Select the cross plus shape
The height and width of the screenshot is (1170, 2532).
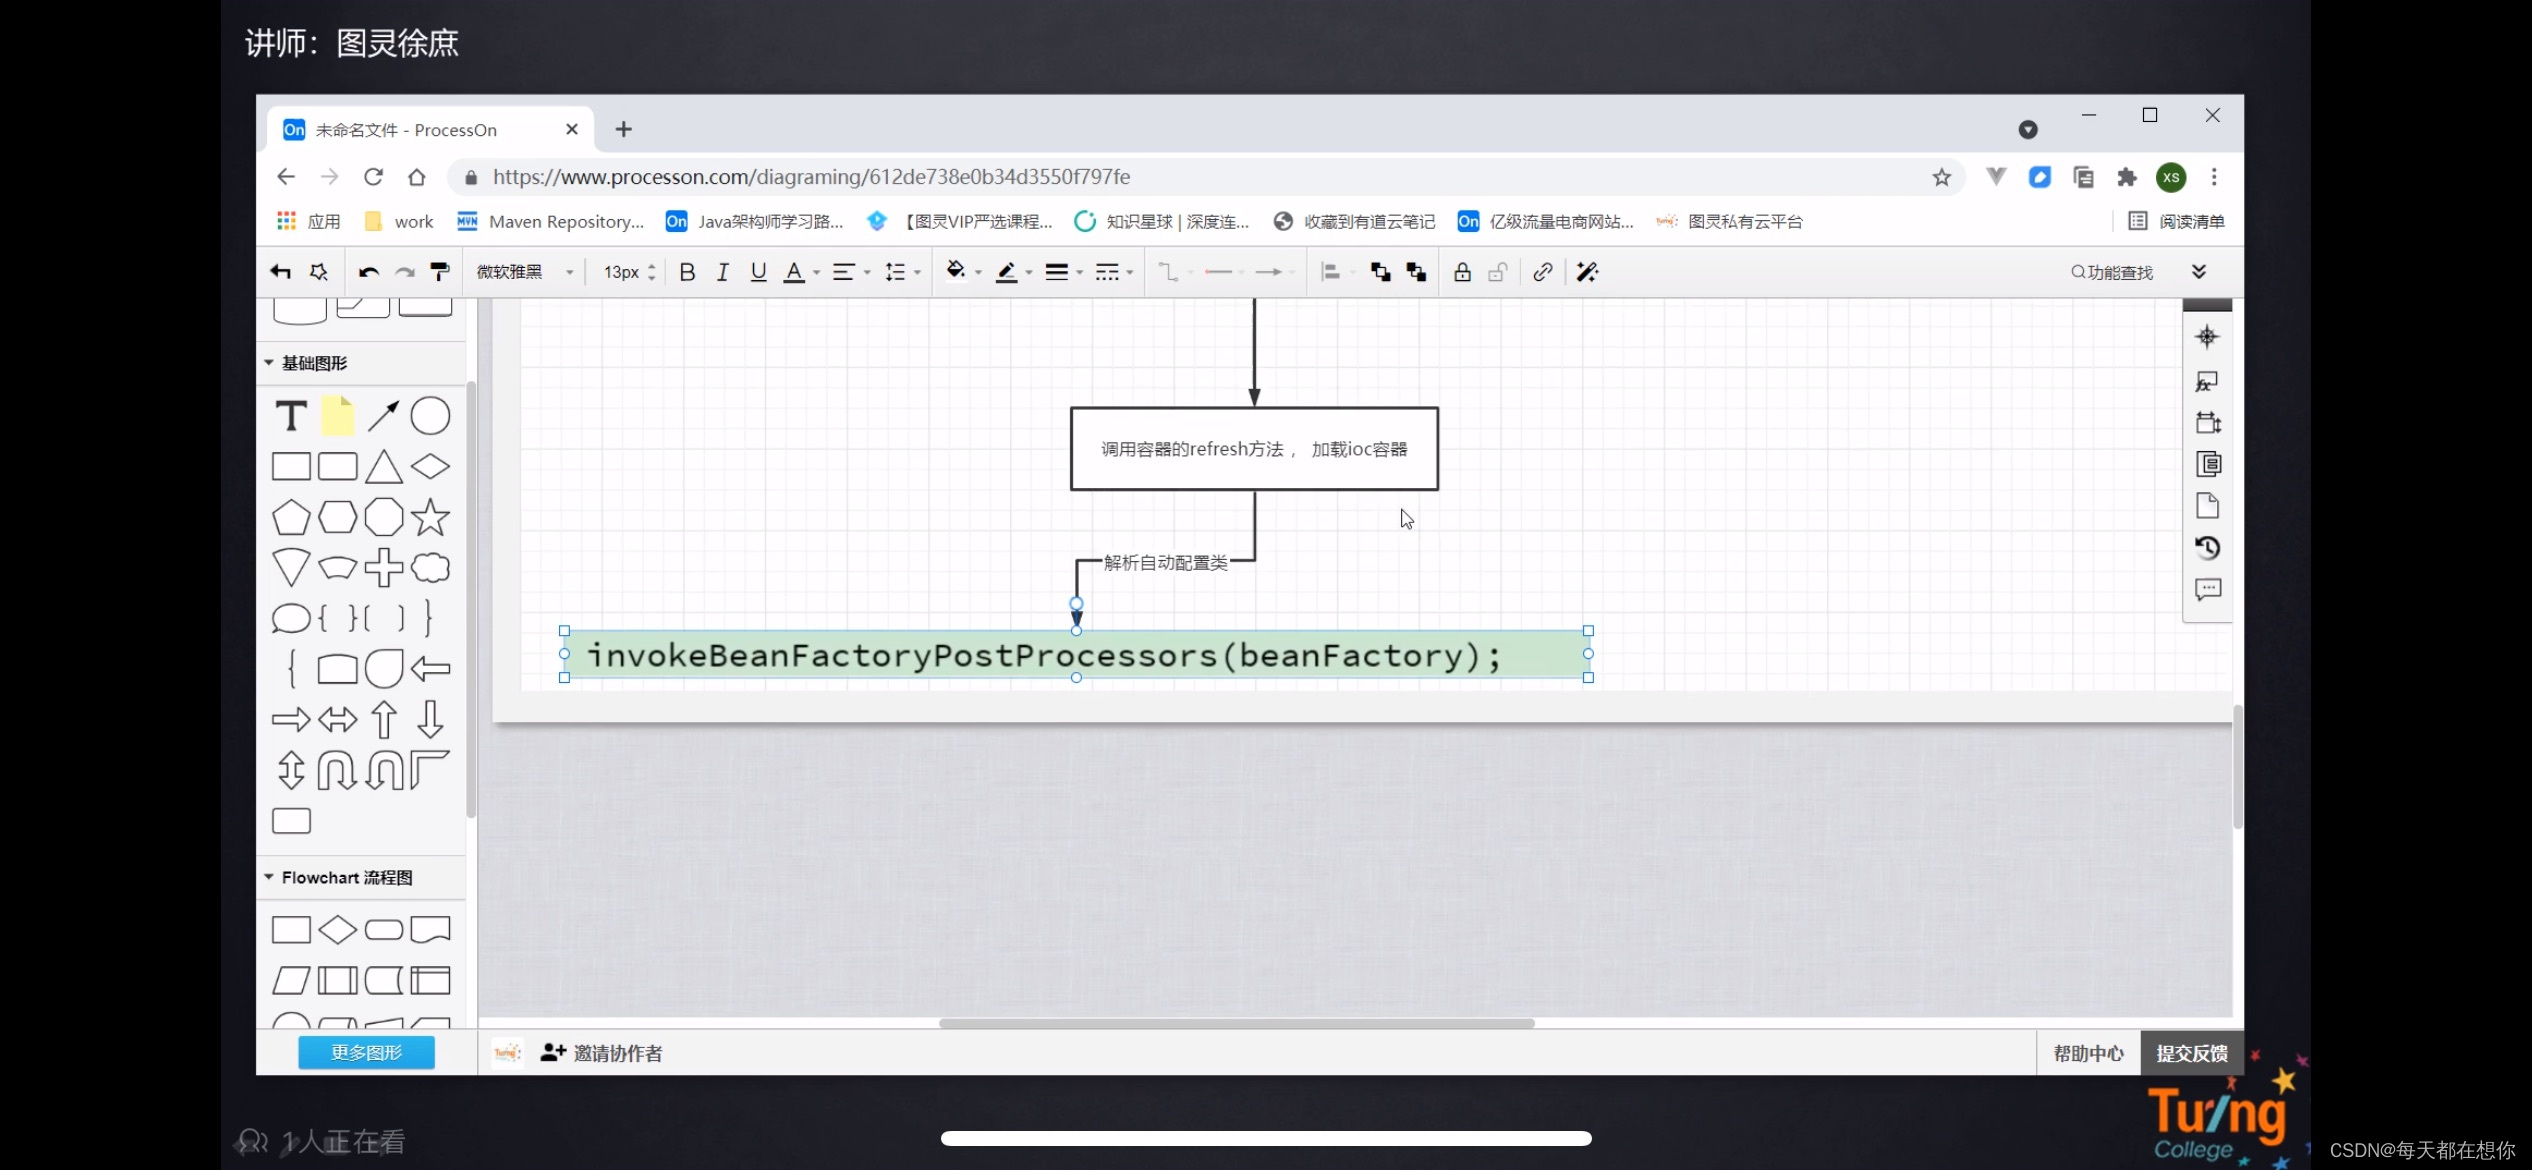pos(384,568)
